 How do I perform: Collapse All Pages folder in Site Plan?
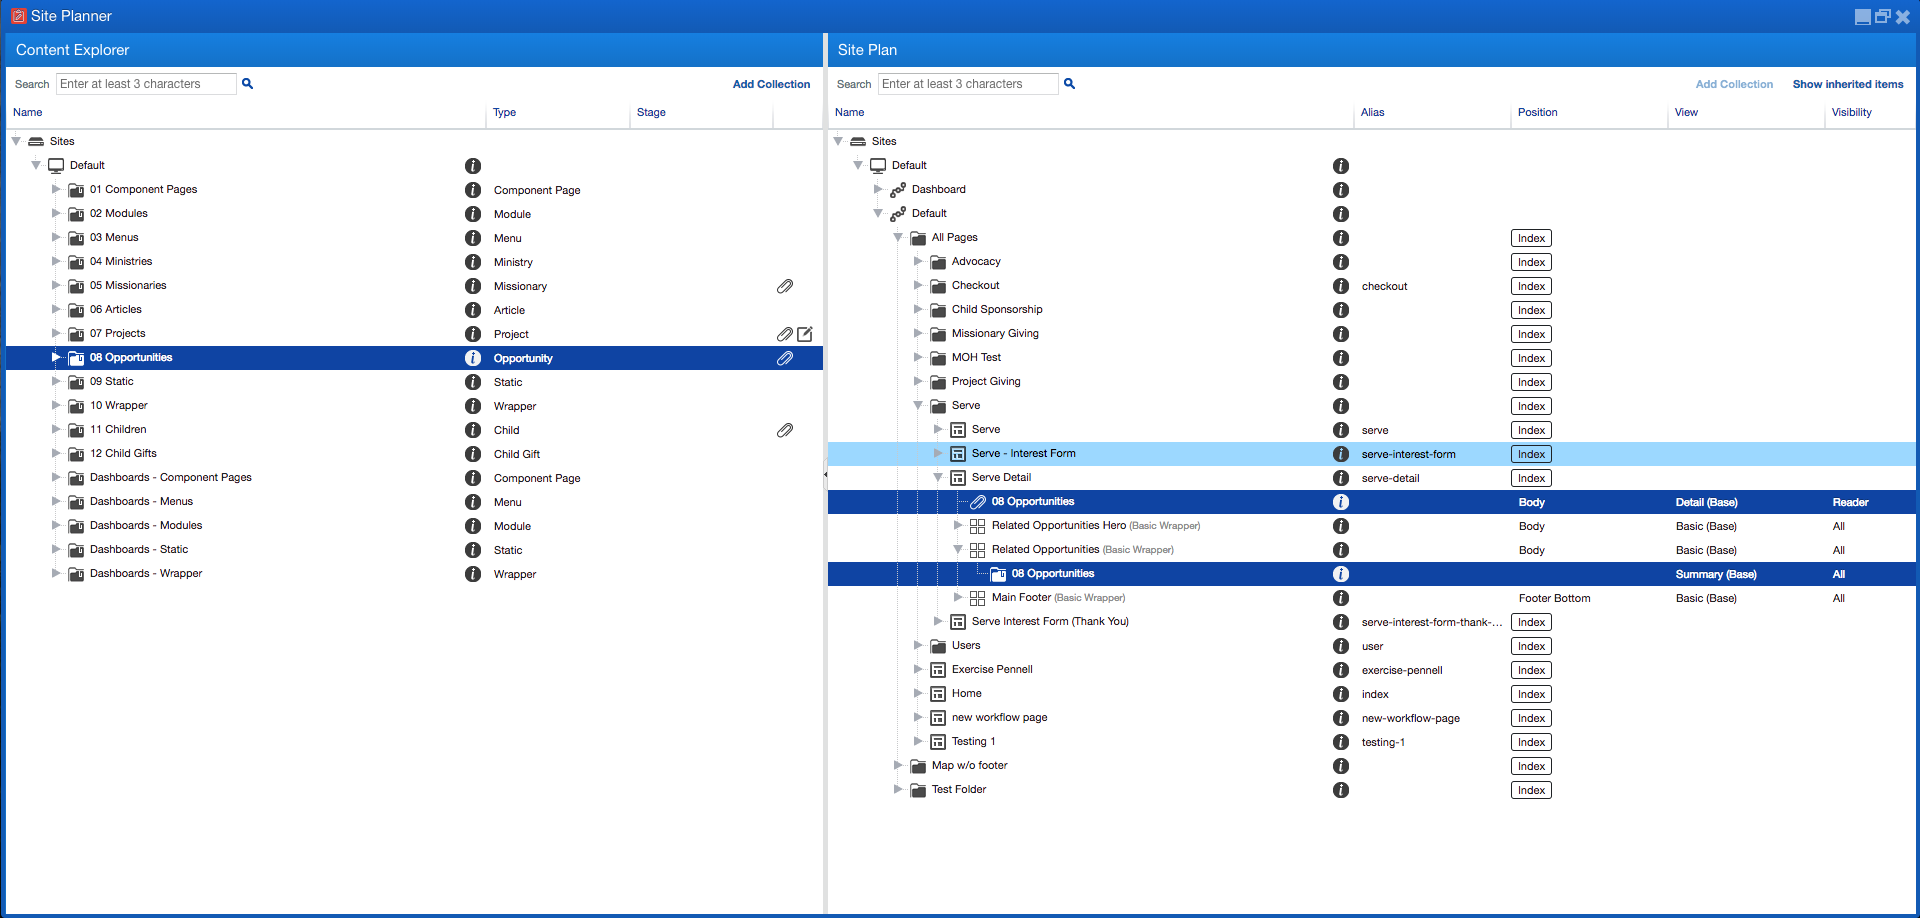(898, 237)
